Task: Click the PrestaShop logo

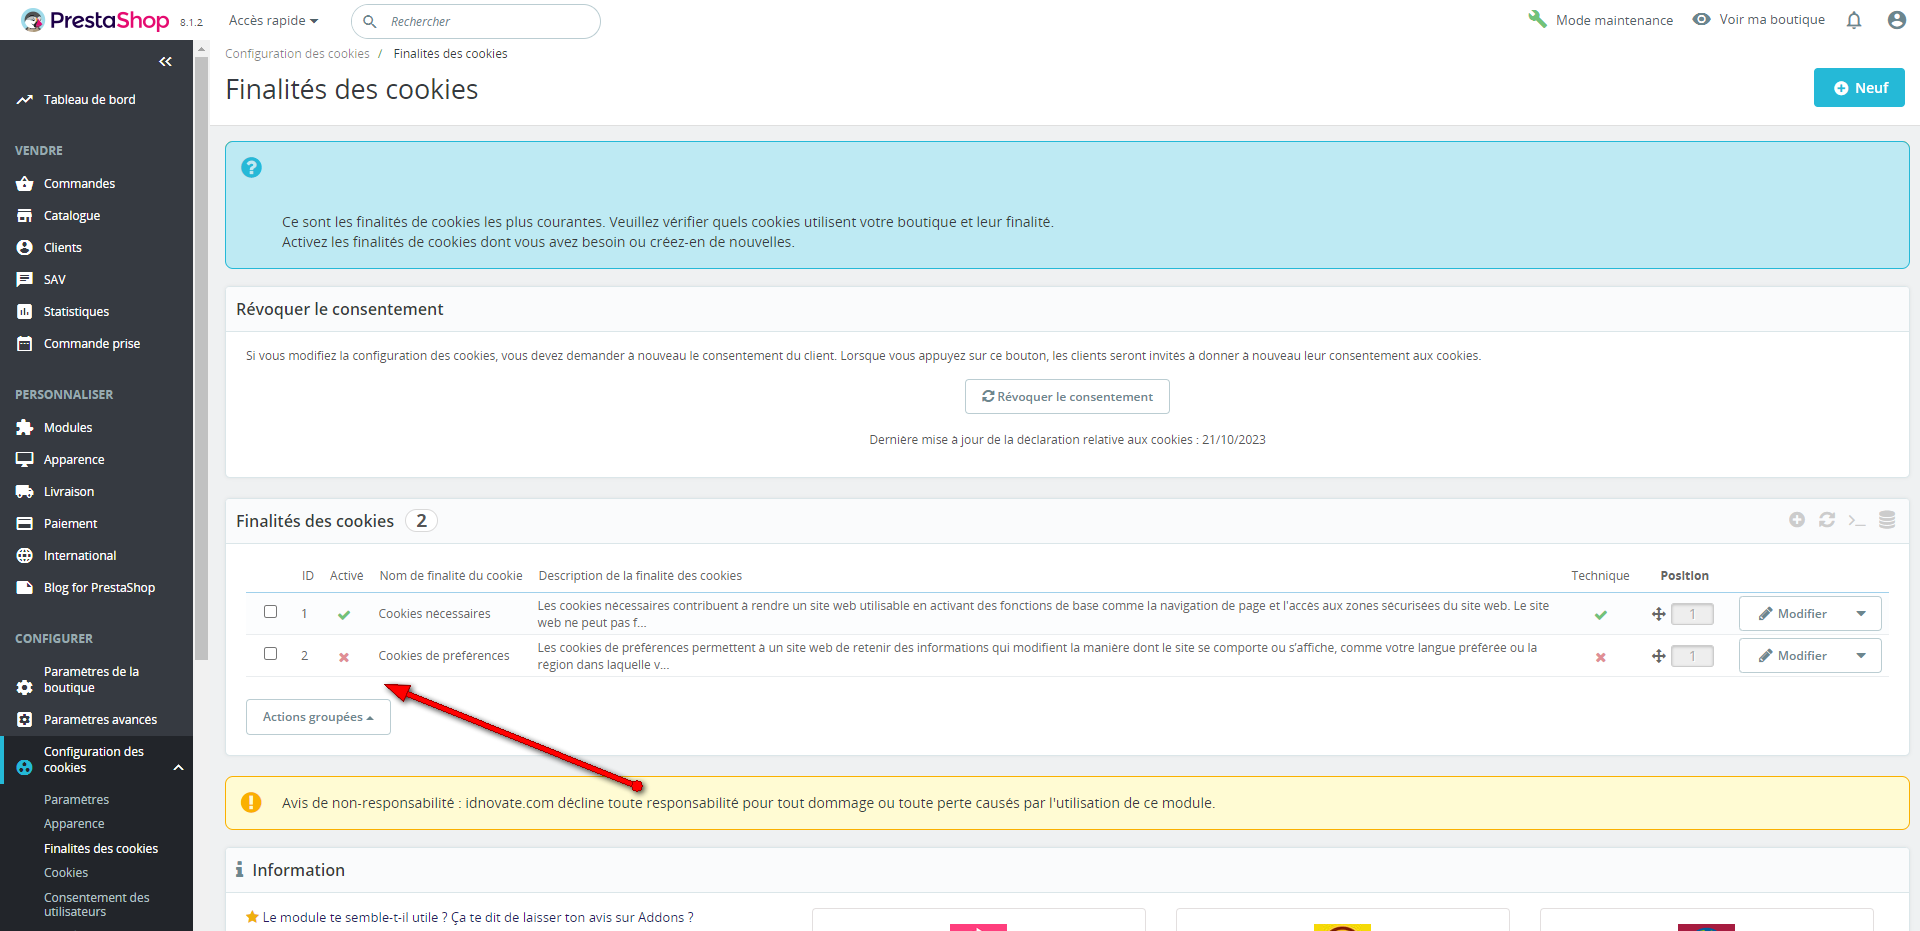Action: pos(95,20)
